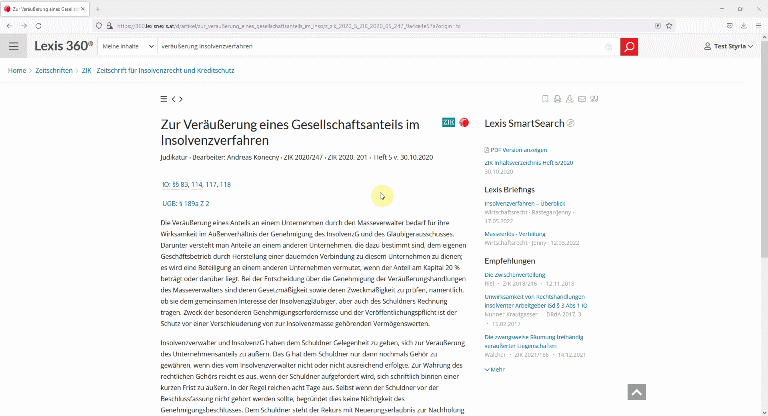Open the IO paragraph 118 link
Viewport: 768px width, 416px height.
click(x=225, y=185)
